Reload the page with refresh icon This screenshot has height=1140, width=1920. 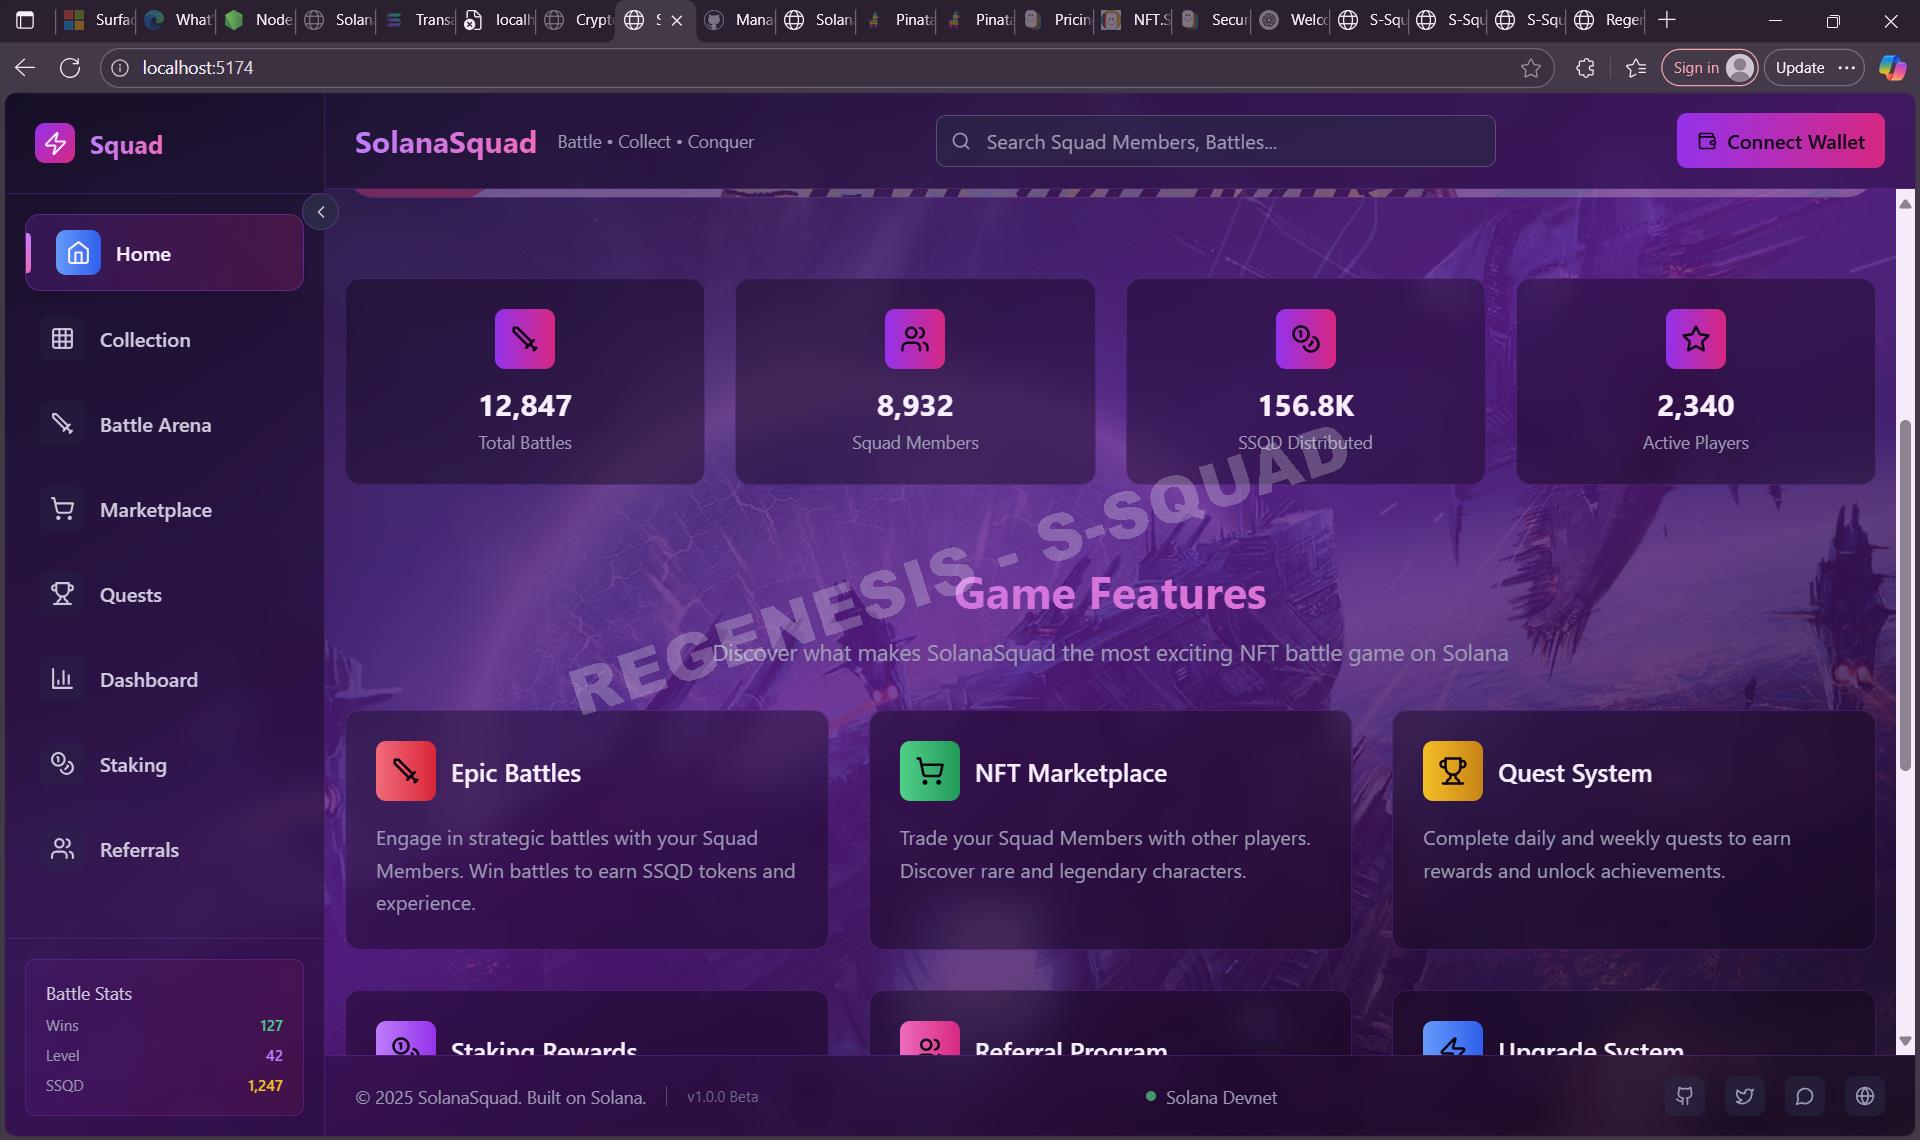70,67
